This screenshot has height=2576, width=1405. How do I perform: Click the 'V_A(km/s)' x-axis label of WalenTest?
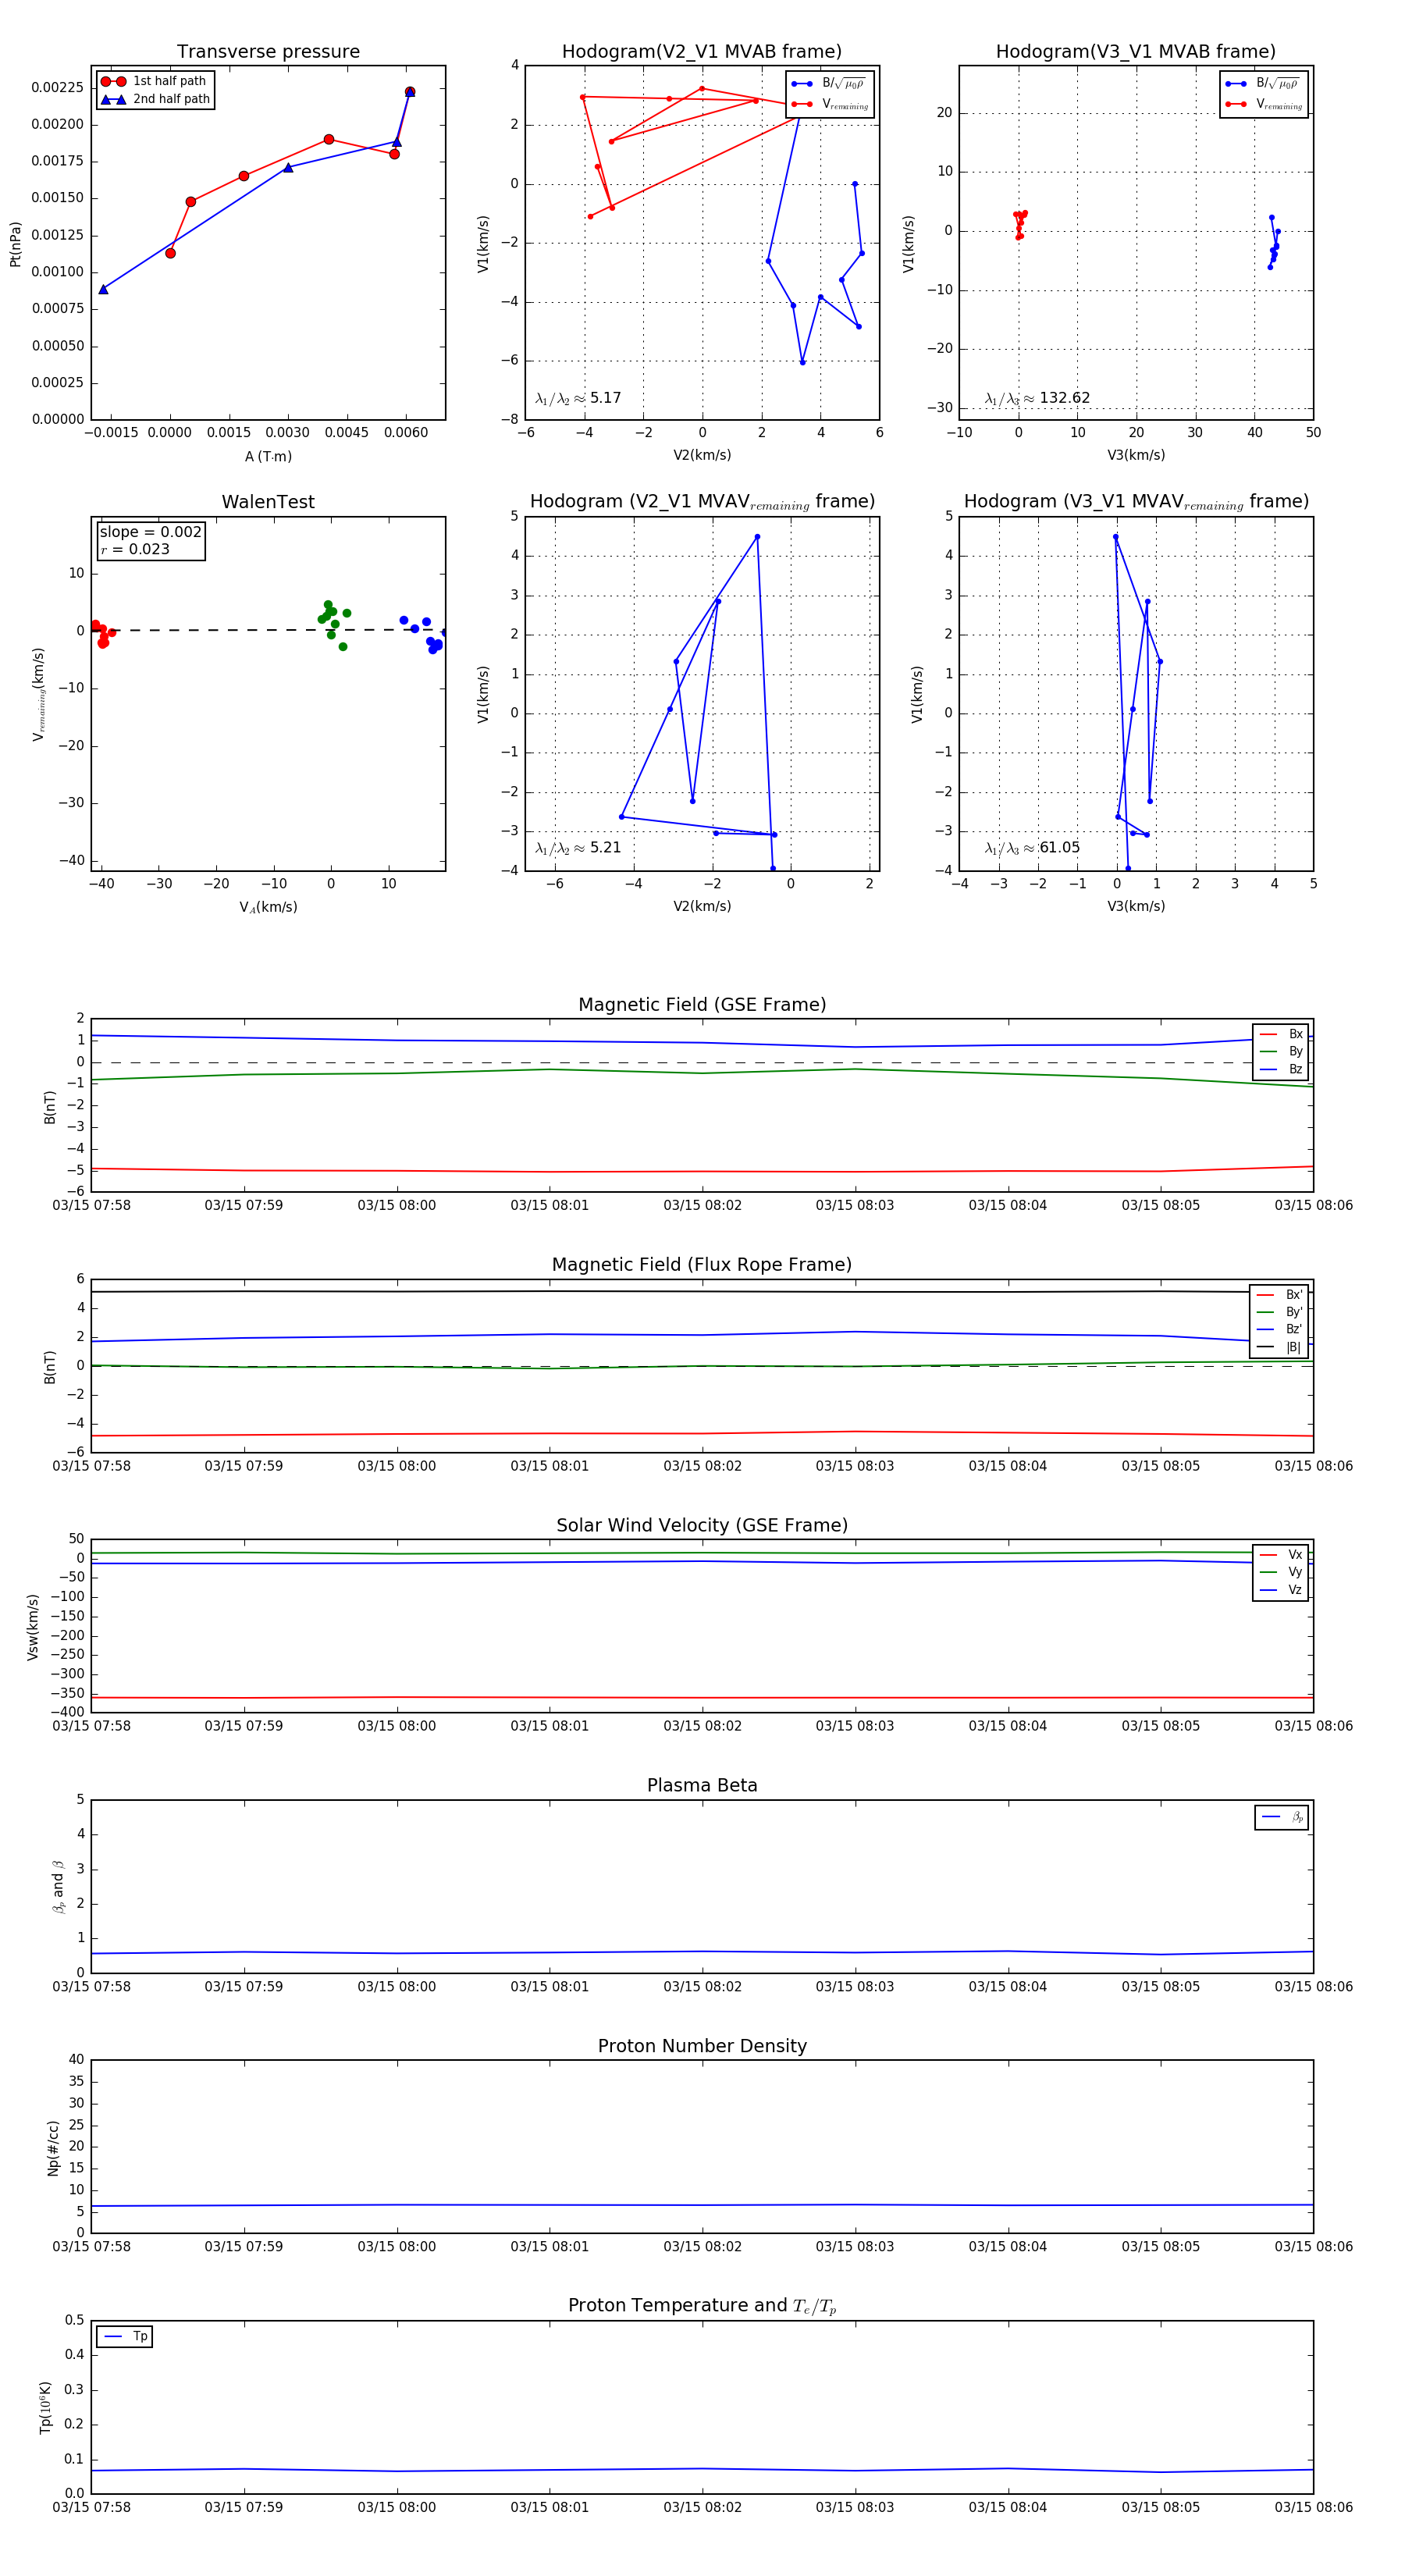click(268, 908)
